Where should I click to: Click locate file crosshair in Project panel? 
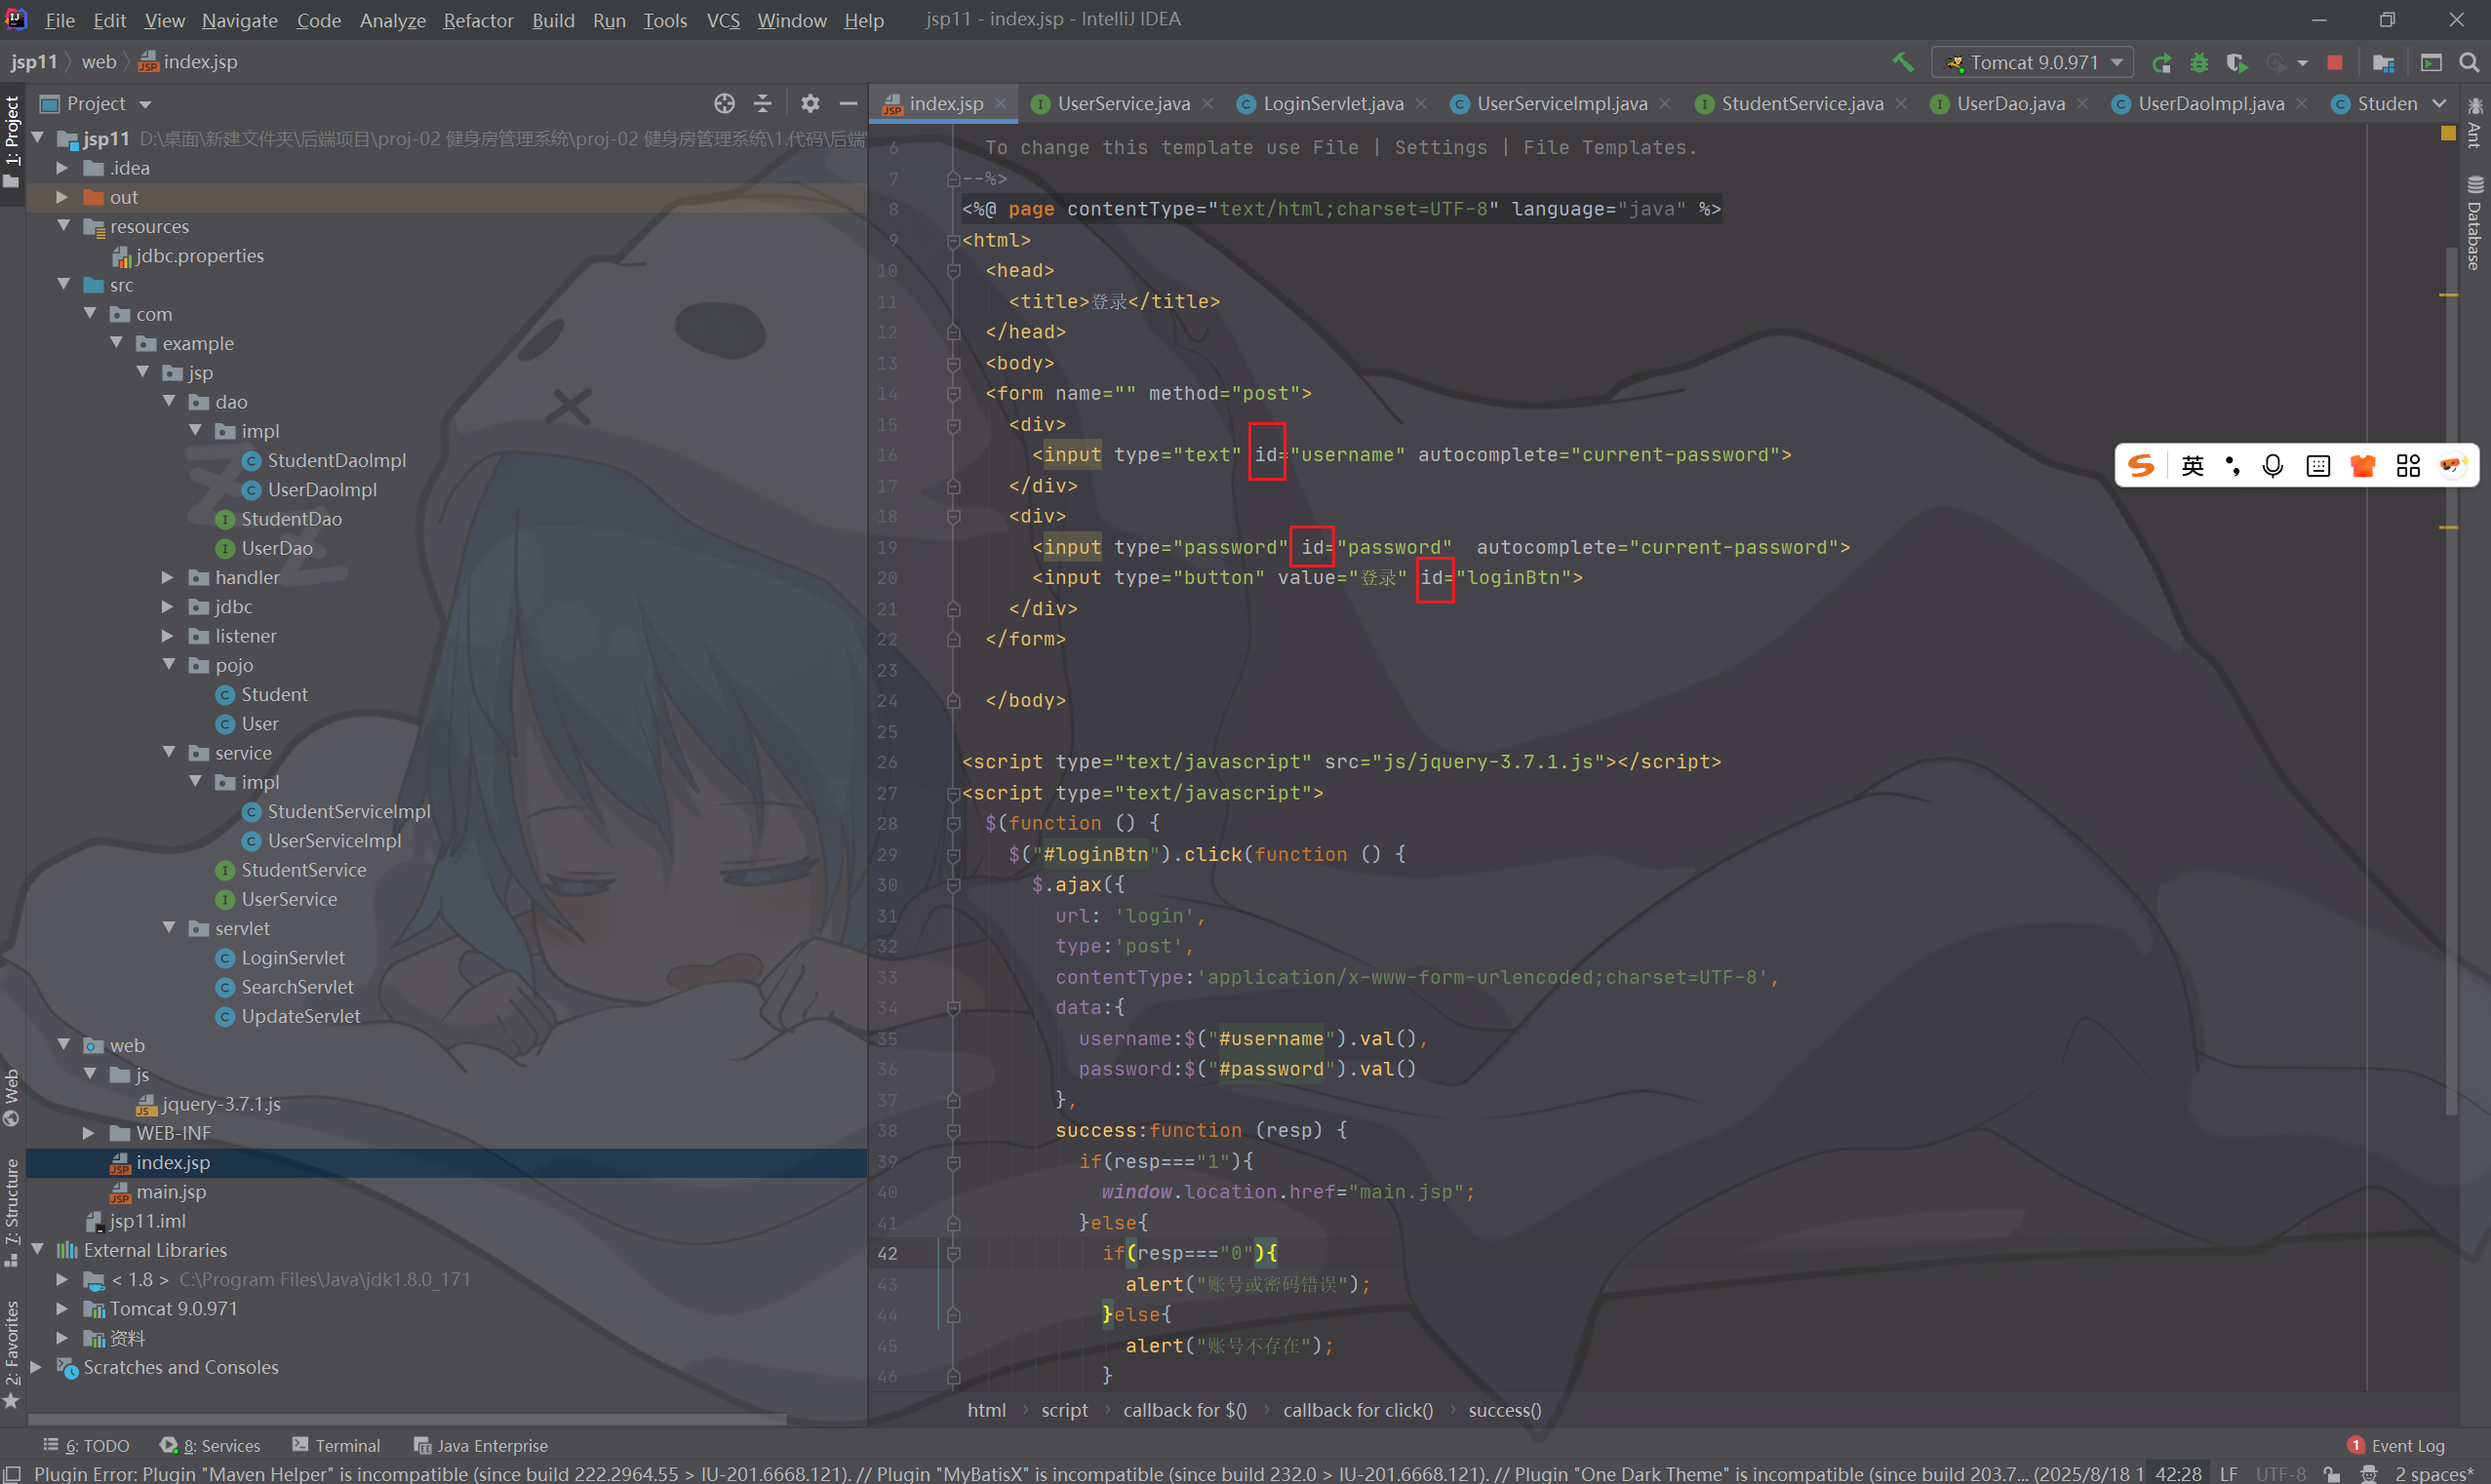click(724, 104)
